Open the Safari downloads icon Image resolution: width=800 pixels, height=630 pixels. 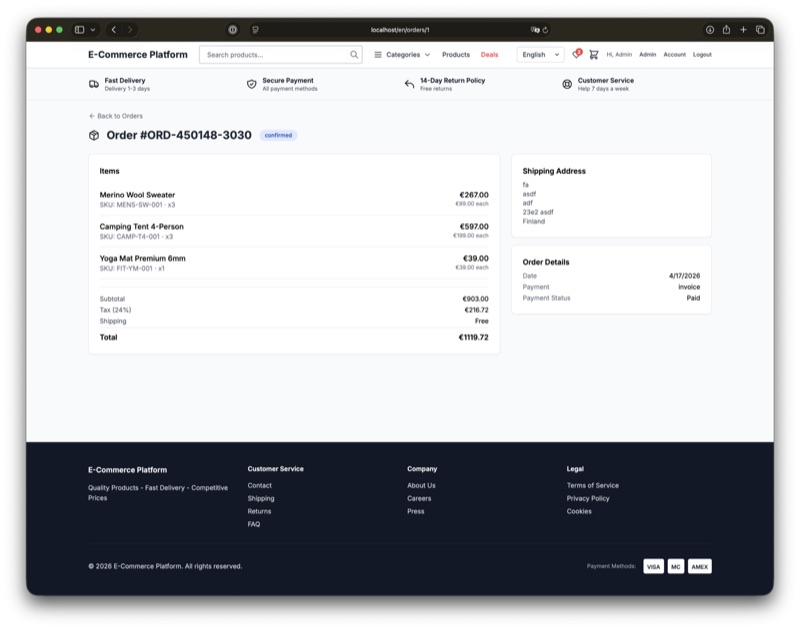pyautogui.click(x=710, y=30)
